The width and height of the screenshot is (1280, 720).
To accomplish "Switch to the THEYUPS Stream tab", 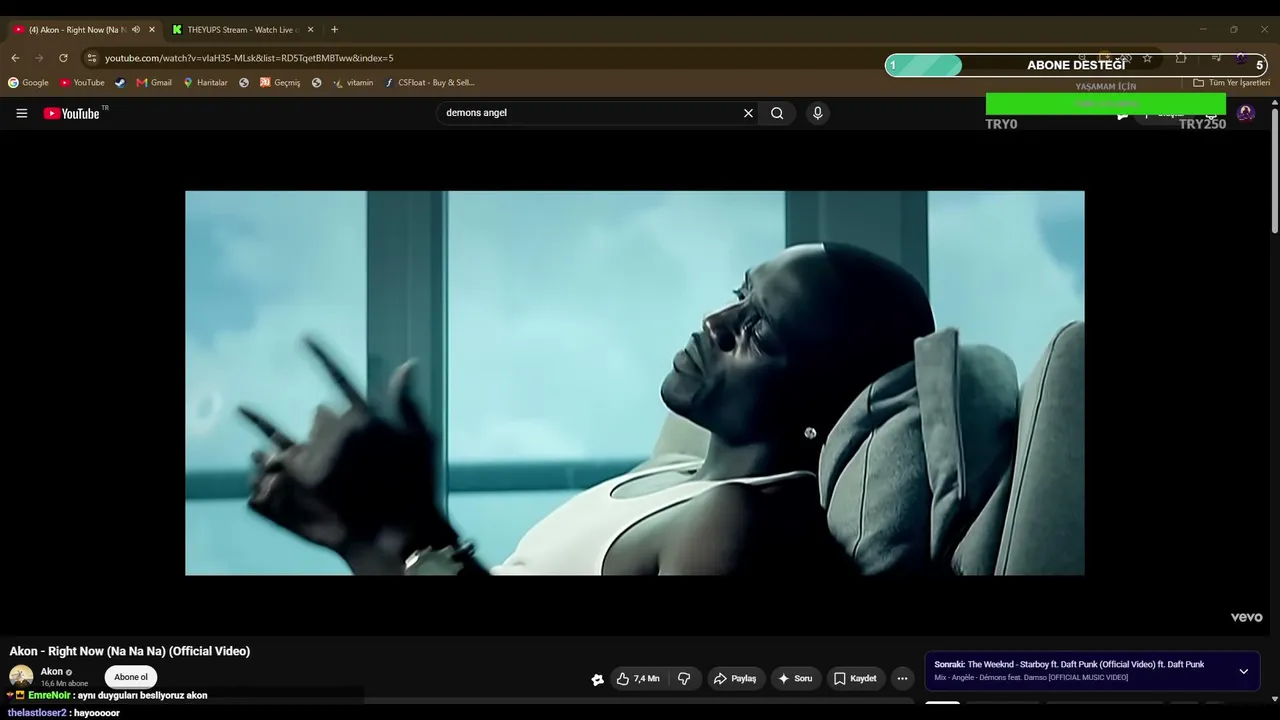I will [242, 30].
